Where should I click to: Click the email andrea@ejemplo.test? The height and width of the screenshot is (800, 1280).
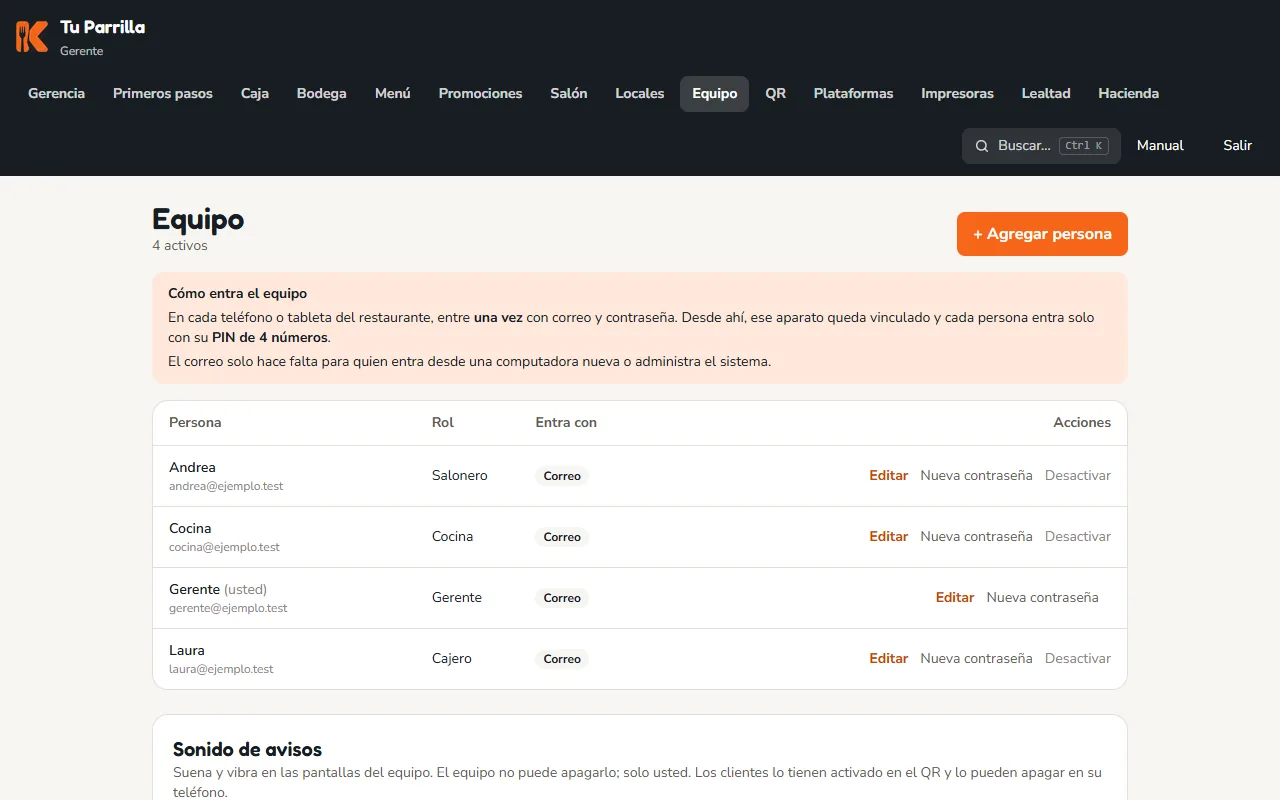tap(226, 487)
